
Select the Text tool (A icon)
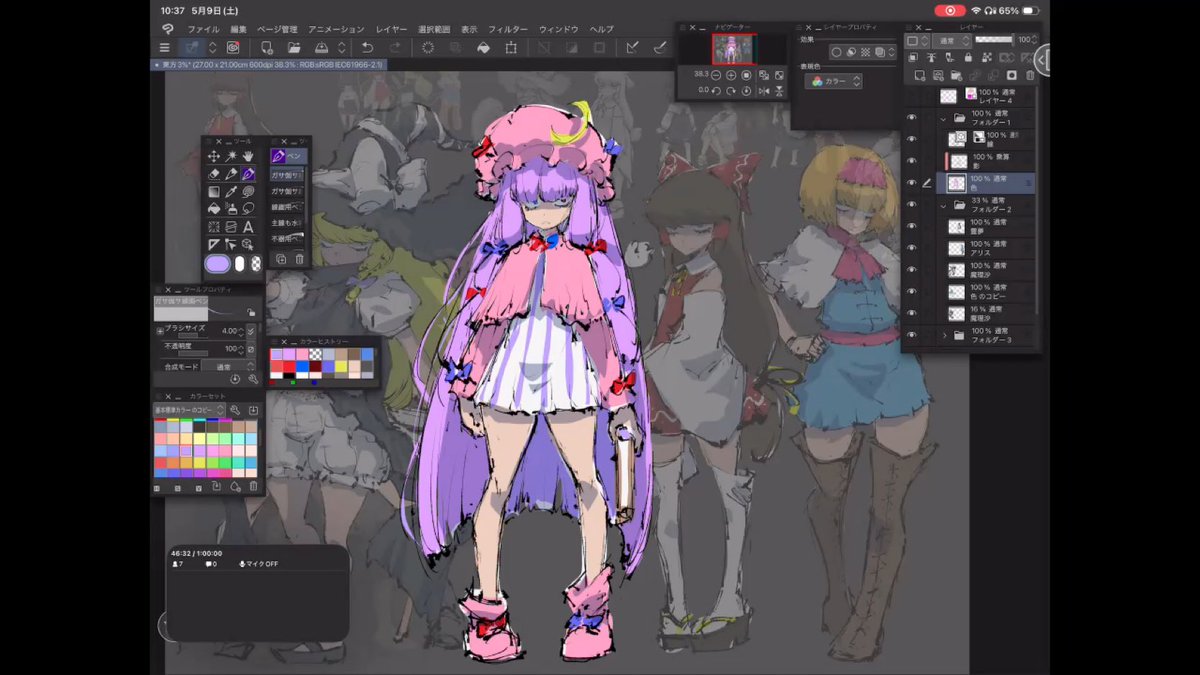click(248, 226)
